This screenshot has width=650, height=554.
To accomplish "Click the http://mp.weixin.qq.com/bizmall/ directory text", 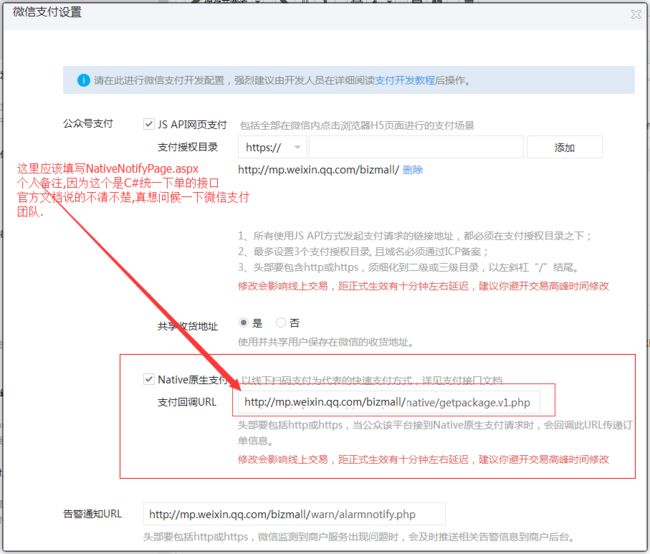I will (318, 170).
